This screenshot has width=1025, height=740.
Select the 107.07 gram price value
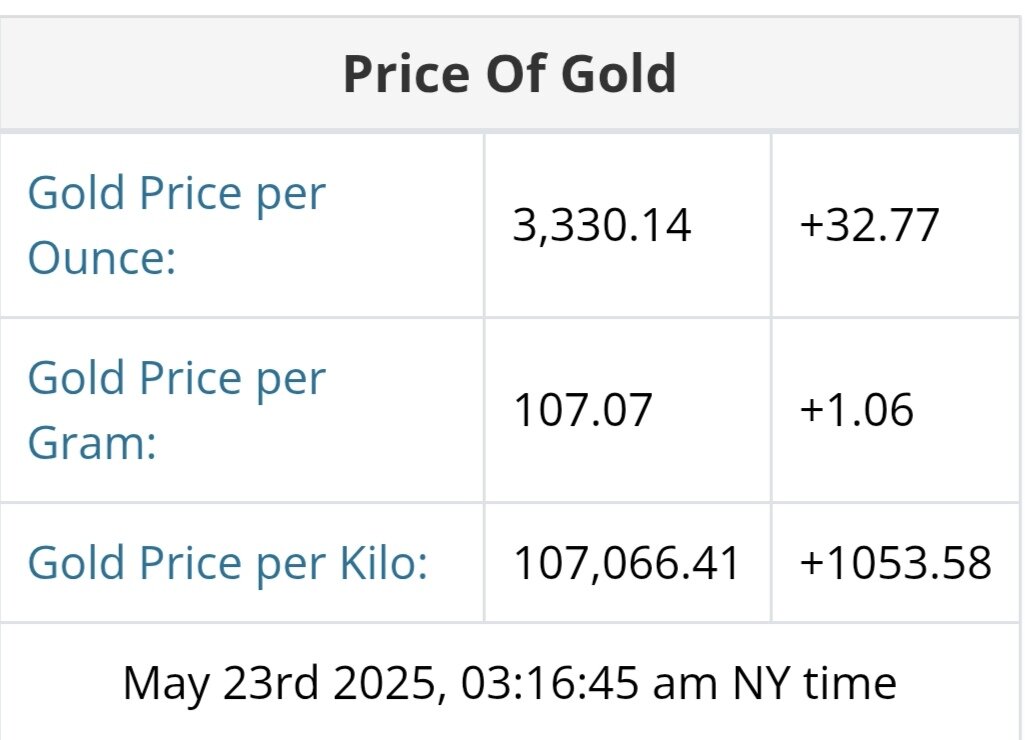tap(582, 410)
